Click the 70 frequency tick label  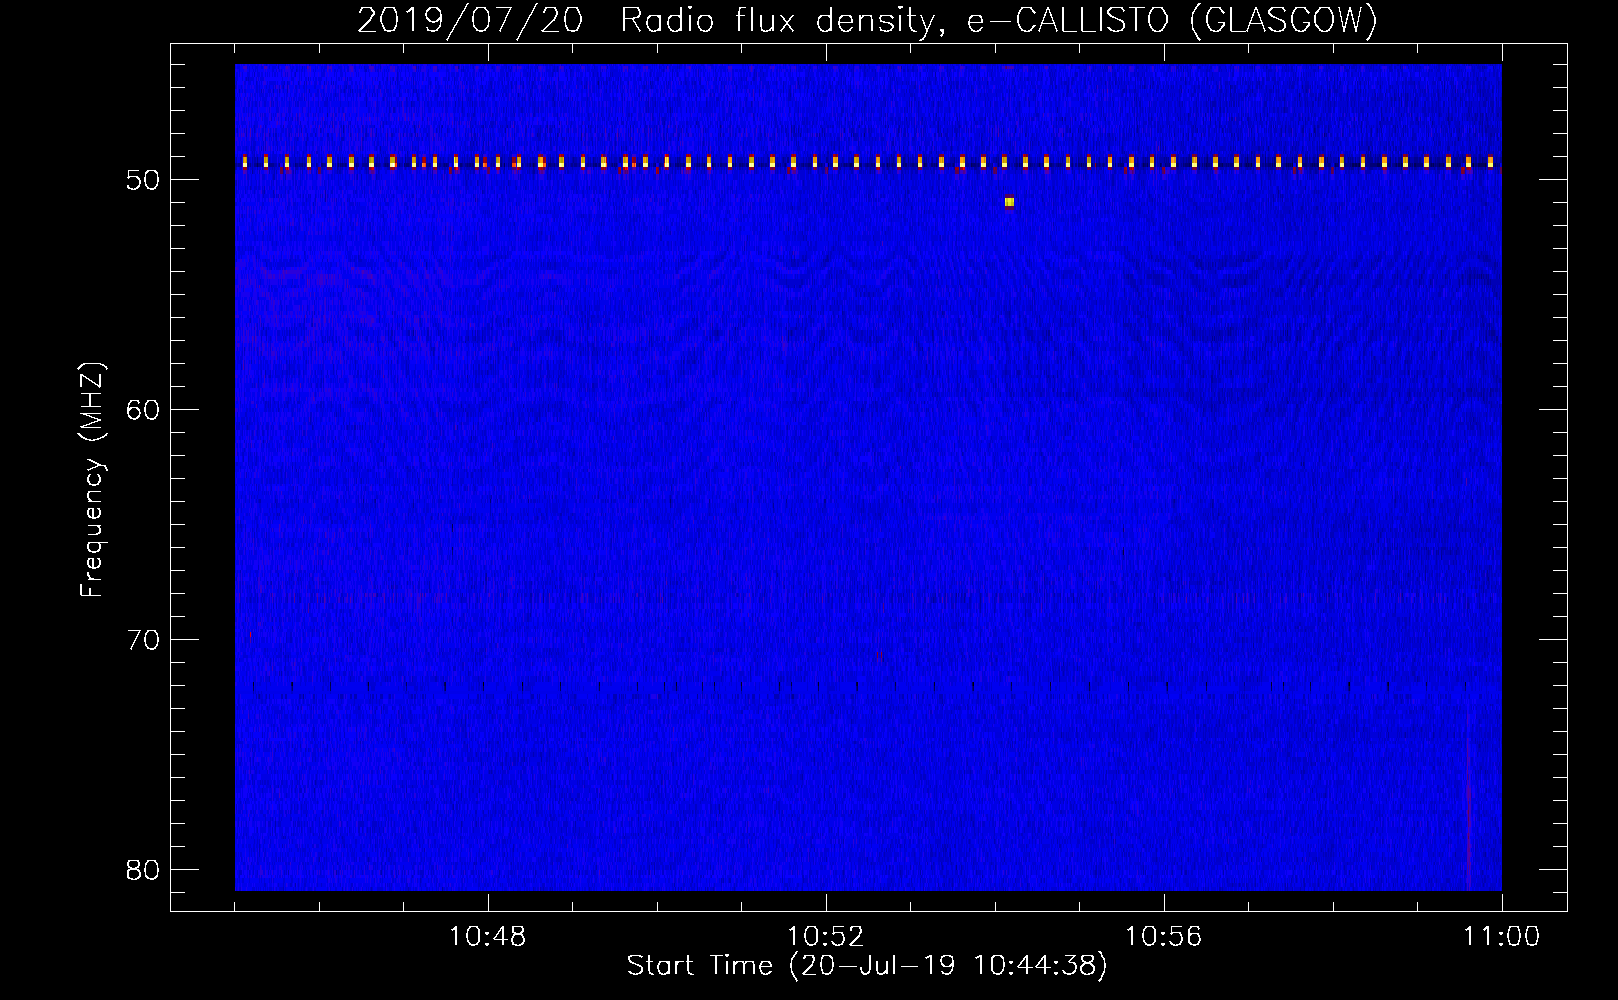[144, 640]
